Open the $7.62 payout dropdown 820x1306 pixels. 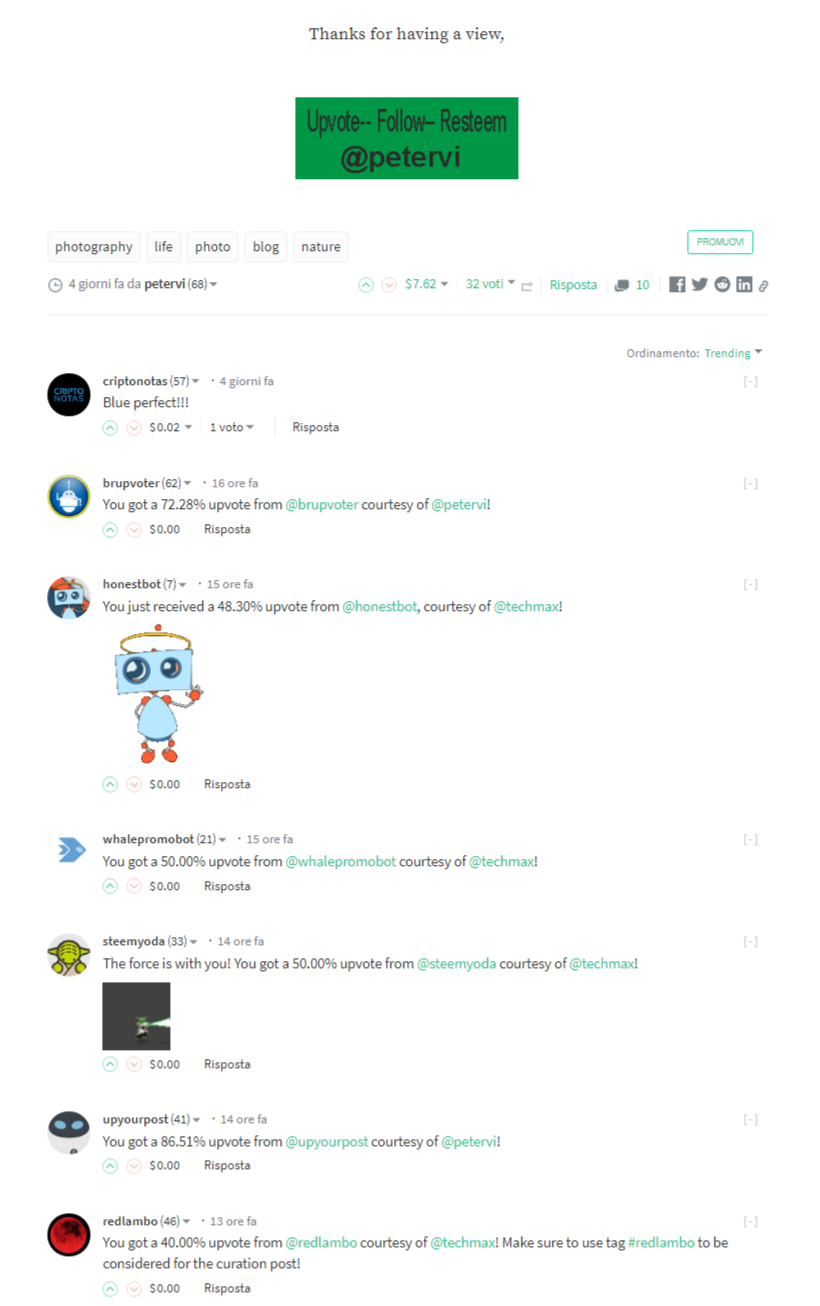427,285
